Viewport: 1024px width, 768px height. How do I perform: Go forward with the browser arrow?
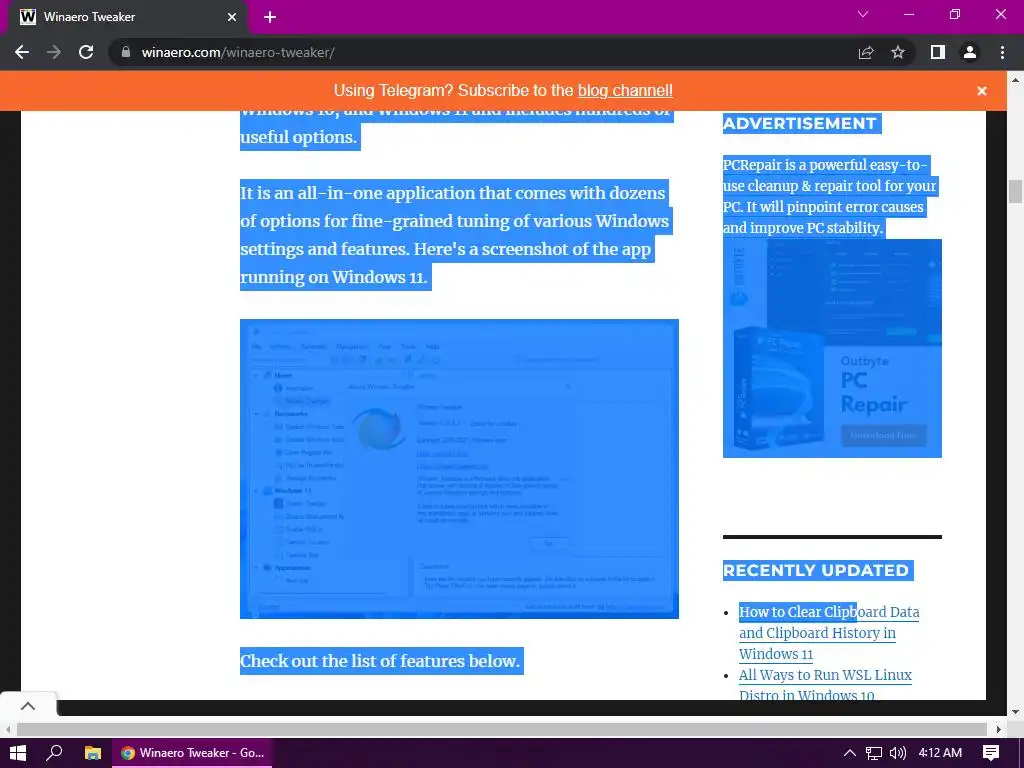54,52
